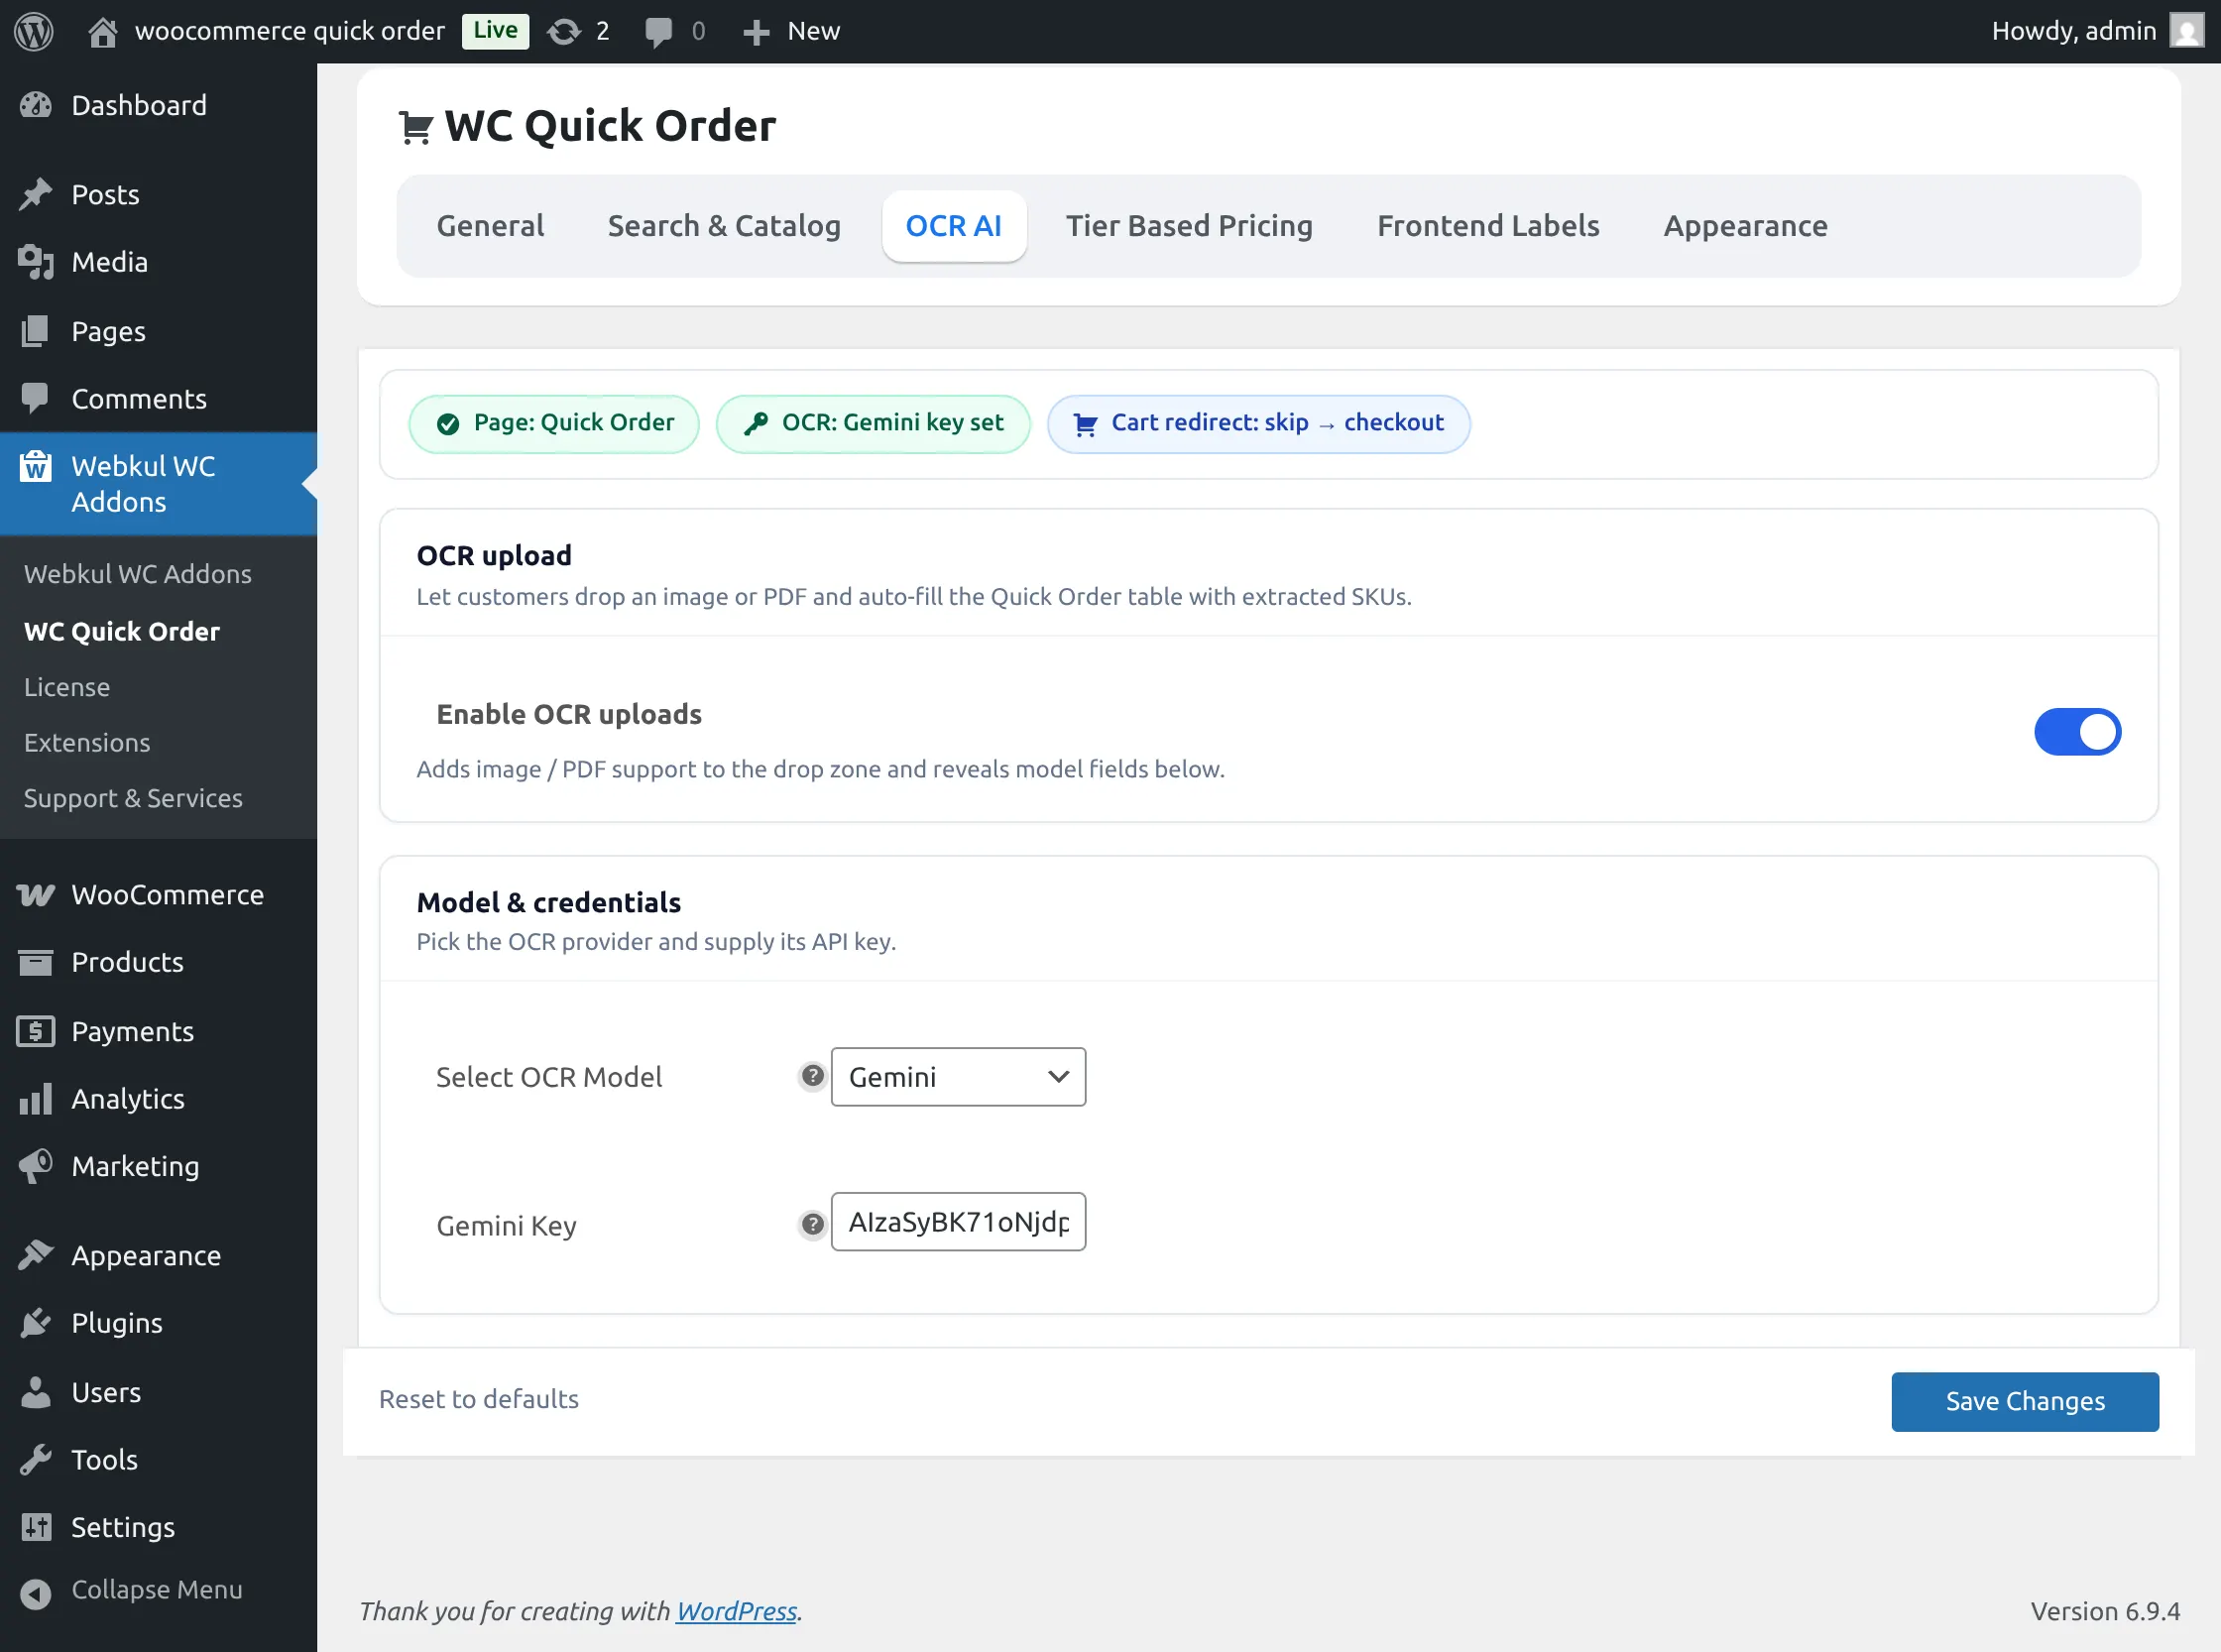Open the Appearance settings tab
The image size is (2221, 1652).
tap(1745, 226)
